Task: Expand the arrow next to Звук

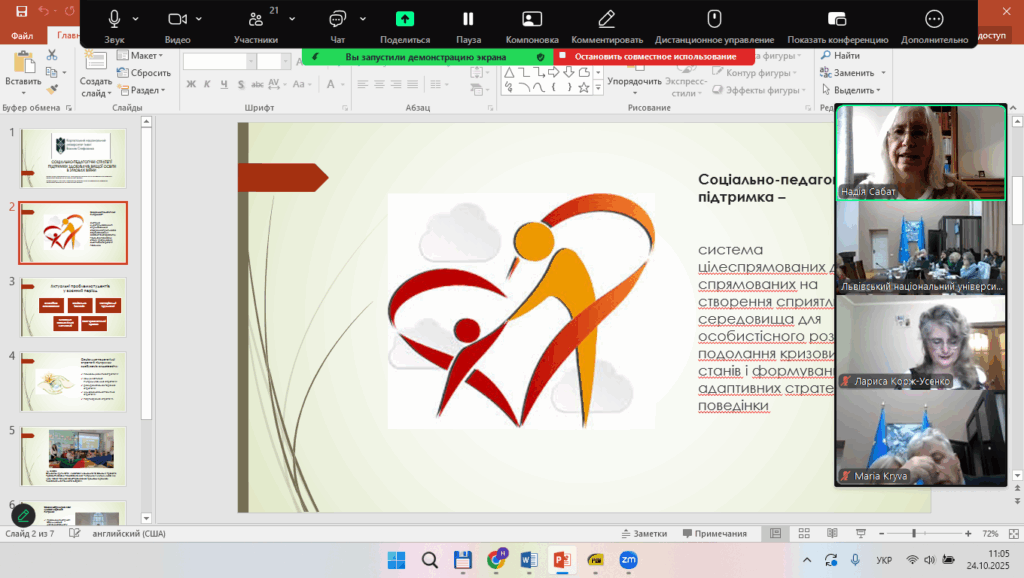Action: tap(136, 19)
